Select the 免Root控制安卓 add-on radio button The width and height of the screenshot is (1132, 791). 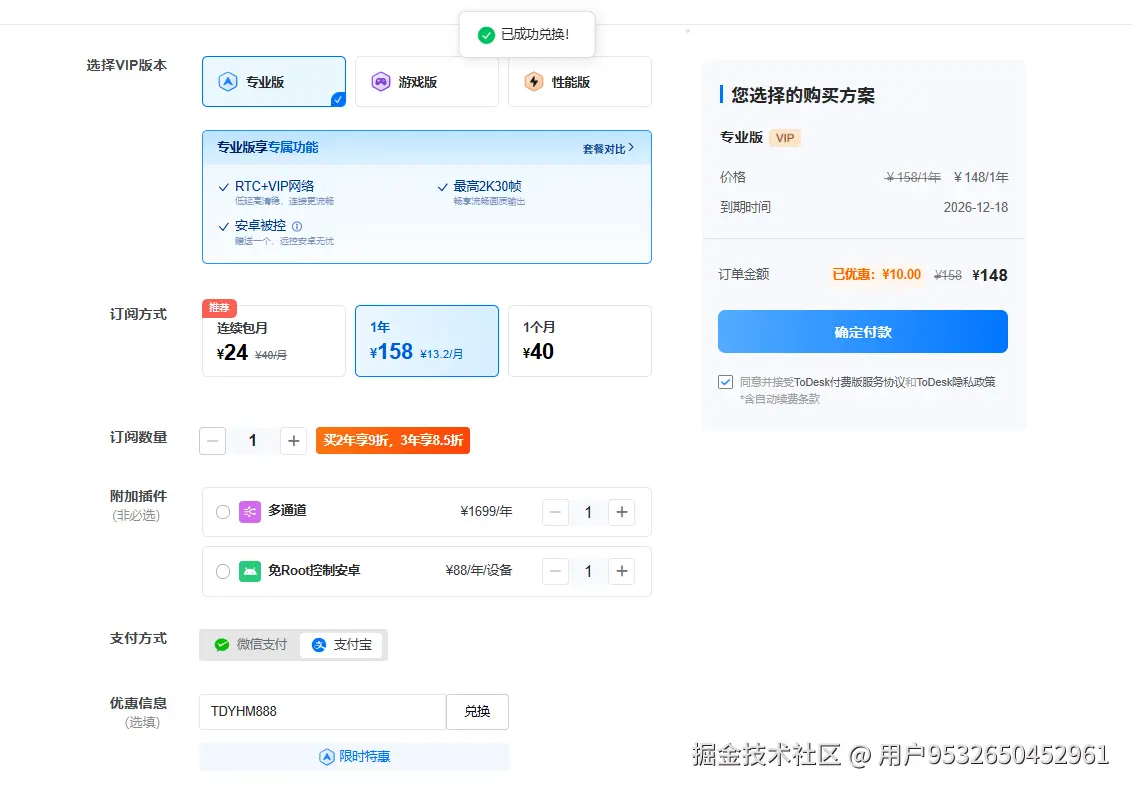(x=223, y=572)
